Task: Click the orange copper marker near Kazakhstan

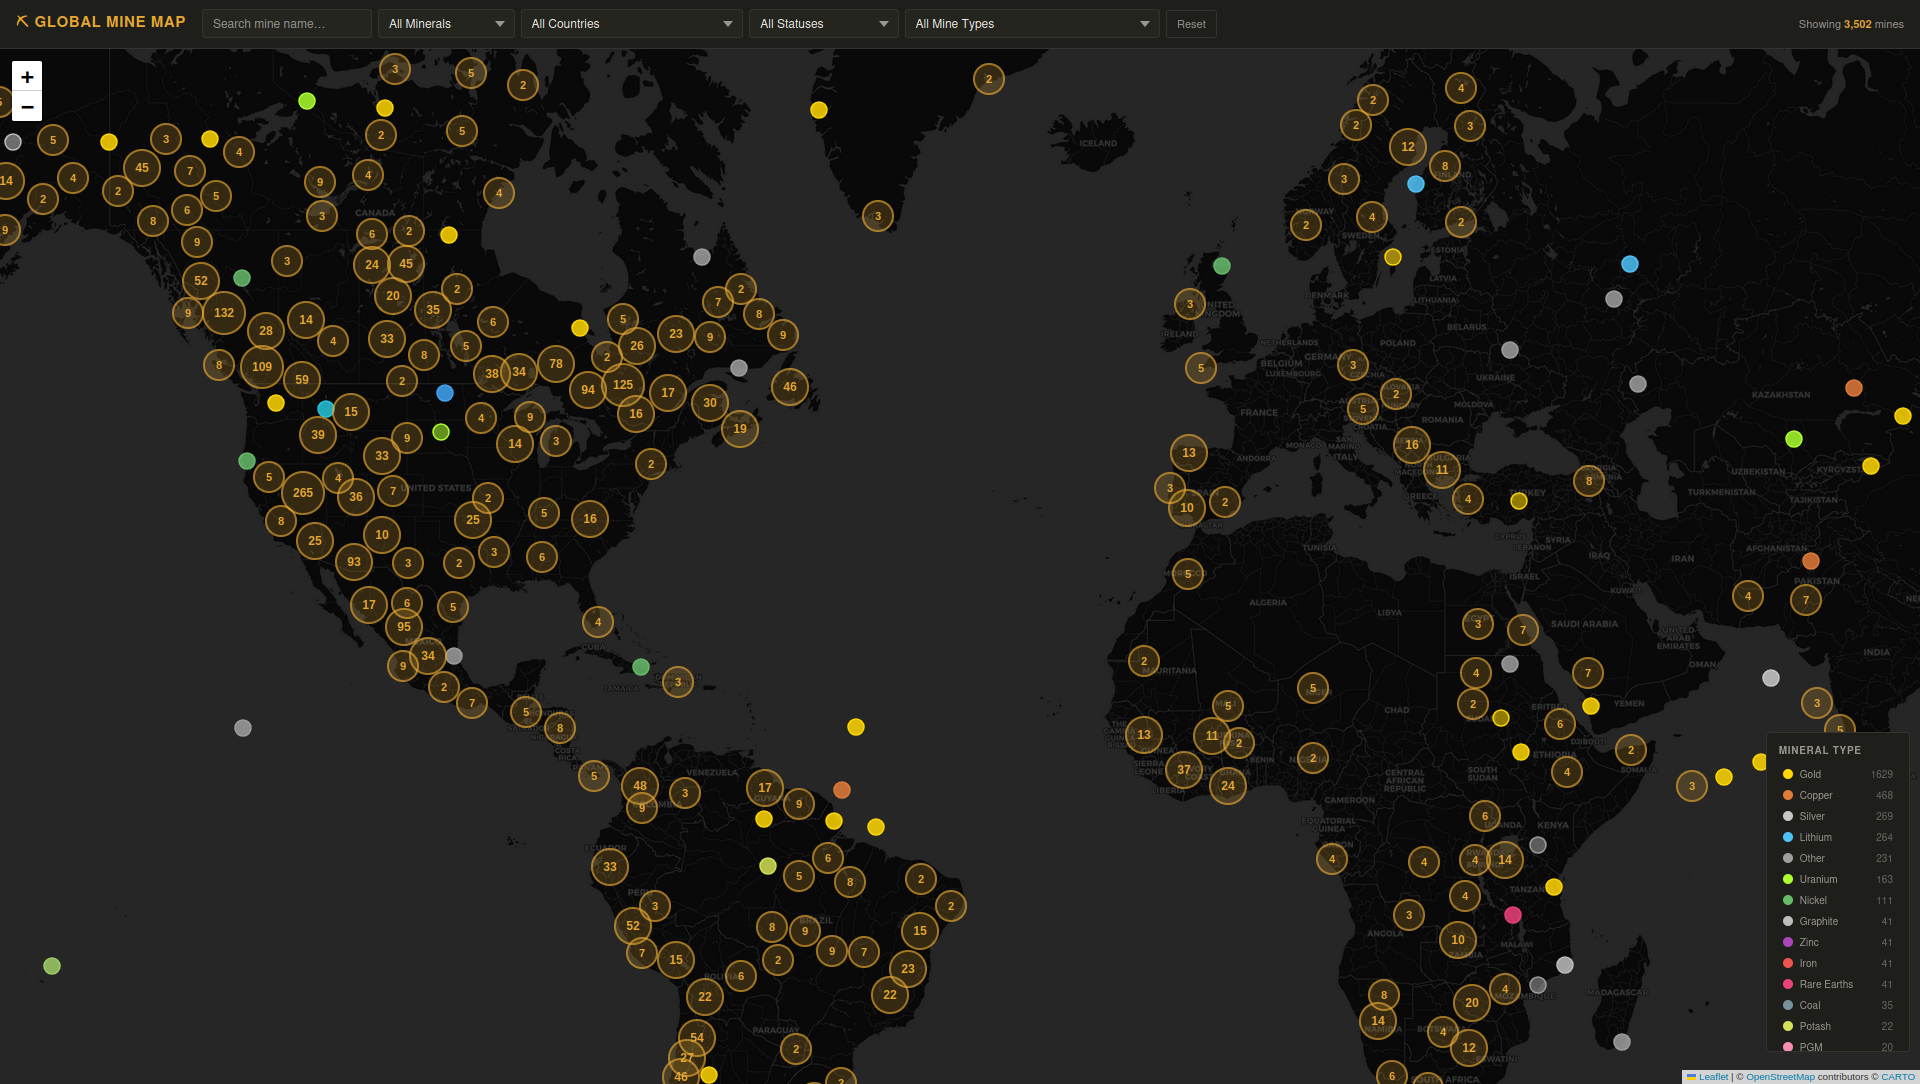Action: coord(1854,388)
